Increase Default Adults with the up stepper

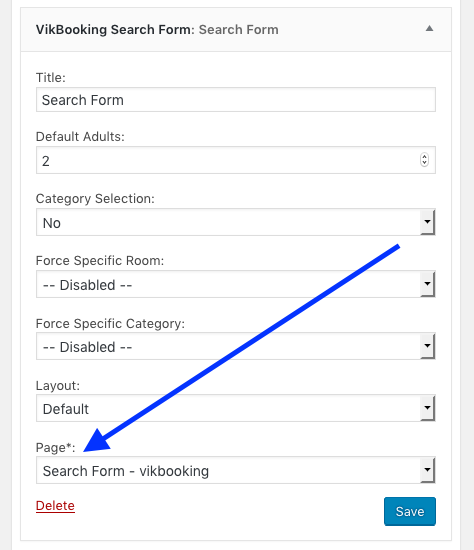tap(425, 157)
